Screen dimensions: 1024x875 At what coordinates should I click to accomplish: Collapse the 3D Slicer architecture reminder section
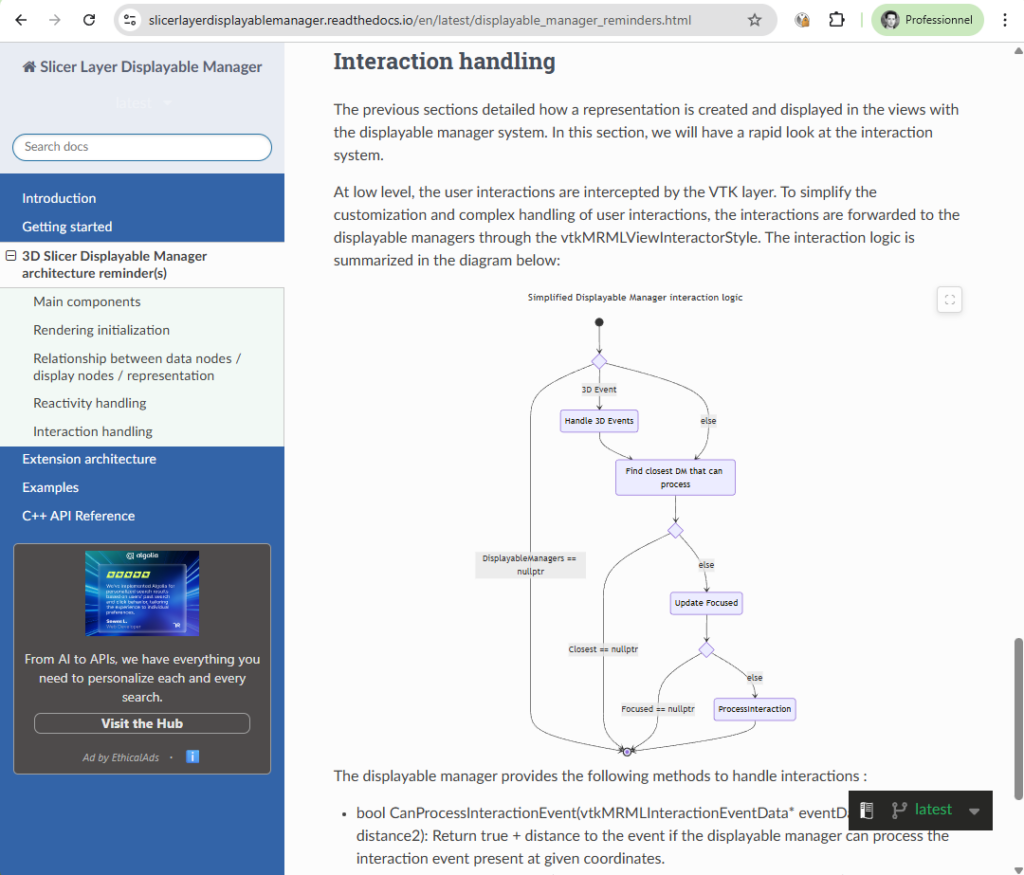pos(11,256)
